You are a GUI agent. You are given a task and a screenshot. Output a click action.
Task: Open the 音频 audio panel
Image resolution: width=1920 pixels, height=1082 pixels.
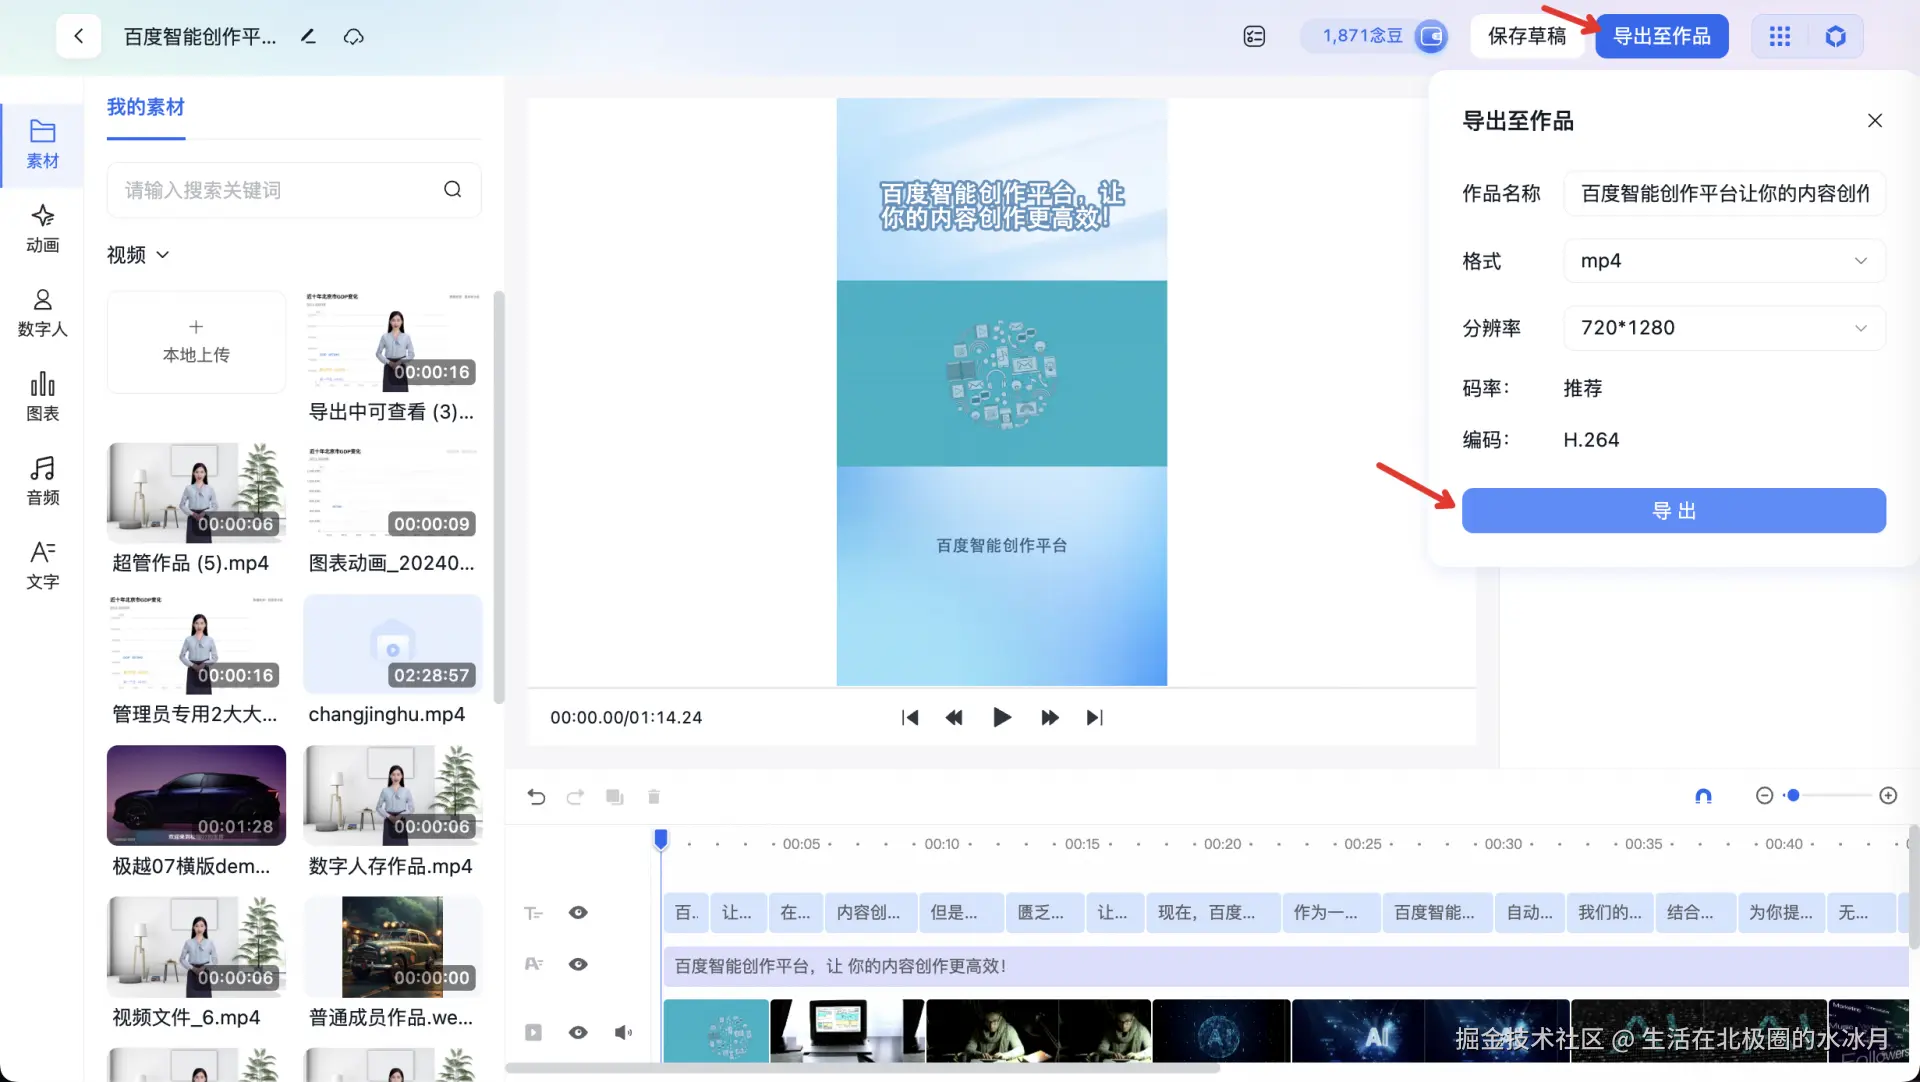point(42,480)
